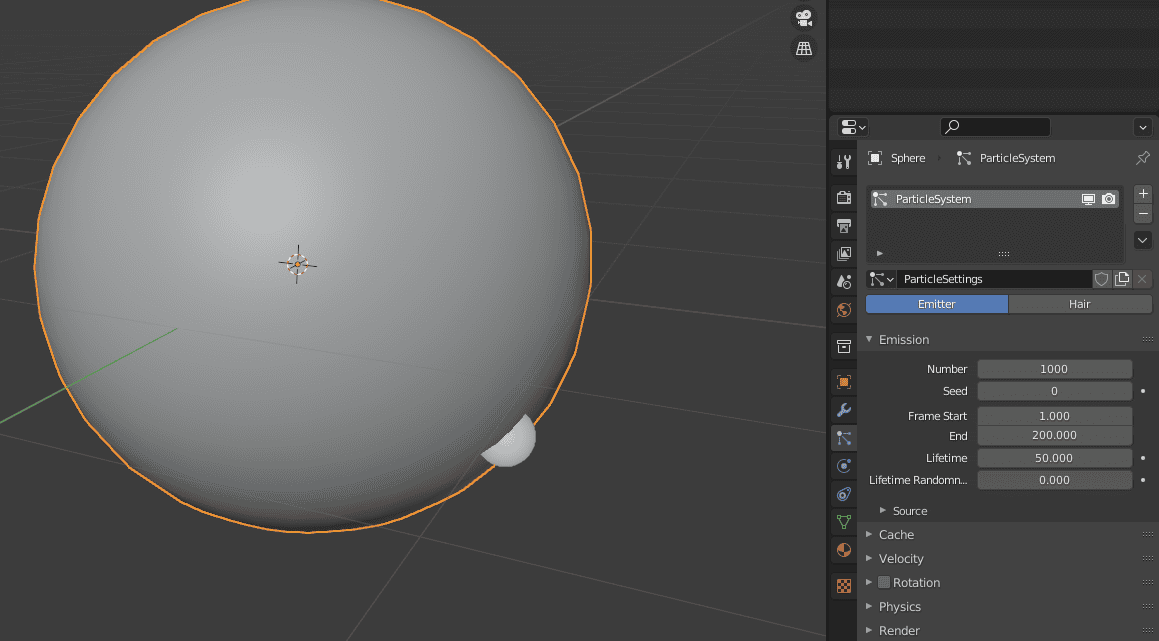Toggle ParticleSystem render visibility
Screen dimensions: 1159x641
pos(1108,198)
